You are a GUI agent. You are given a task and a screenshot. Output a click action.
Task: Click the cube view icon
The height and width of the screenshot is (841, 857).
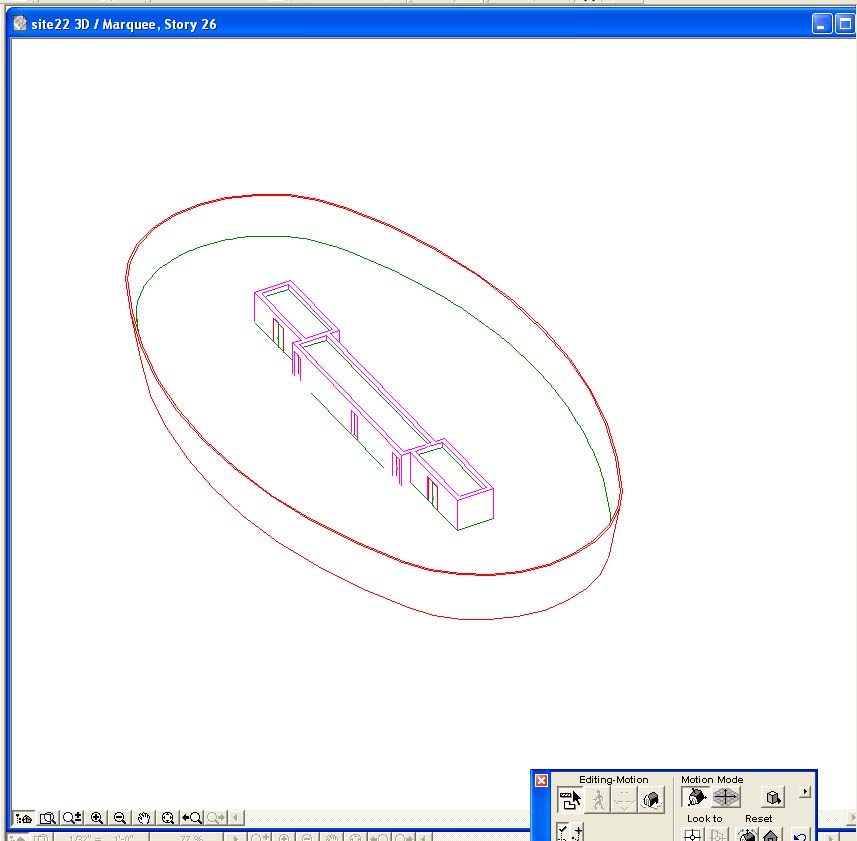pos(772,797)
